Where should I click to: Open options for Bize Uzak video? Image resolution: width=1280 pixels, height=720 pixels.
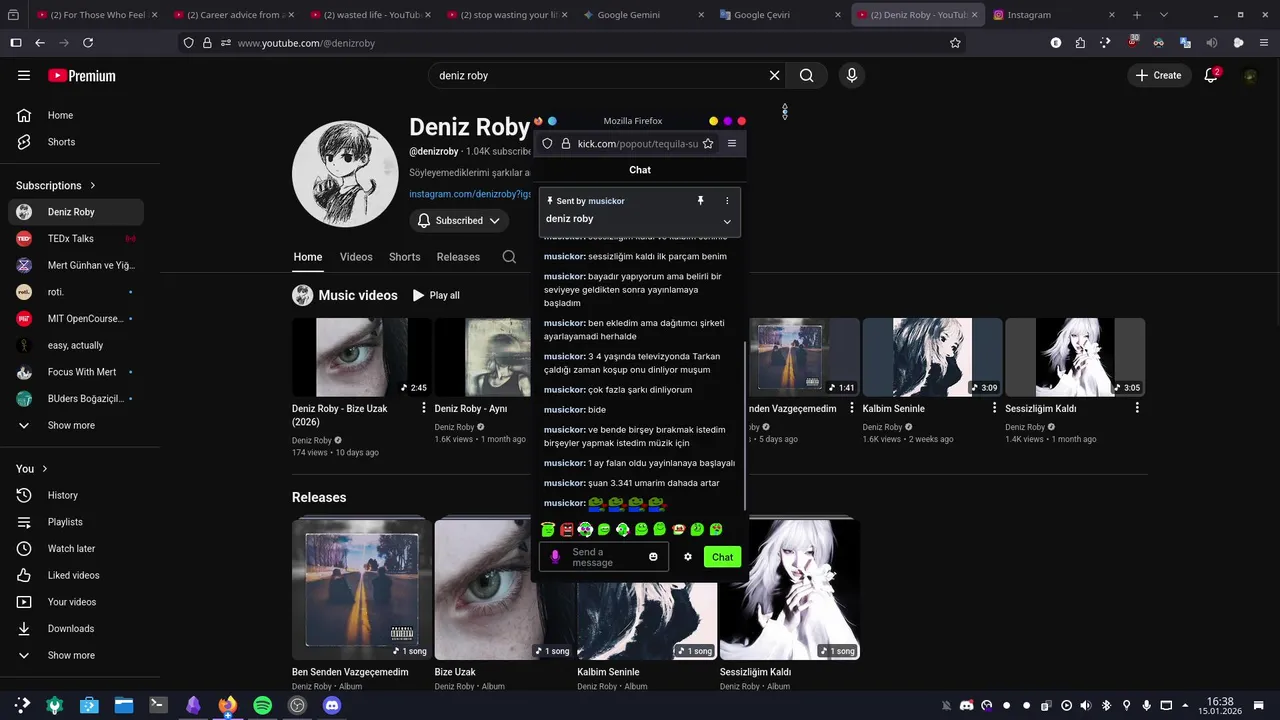424,408
